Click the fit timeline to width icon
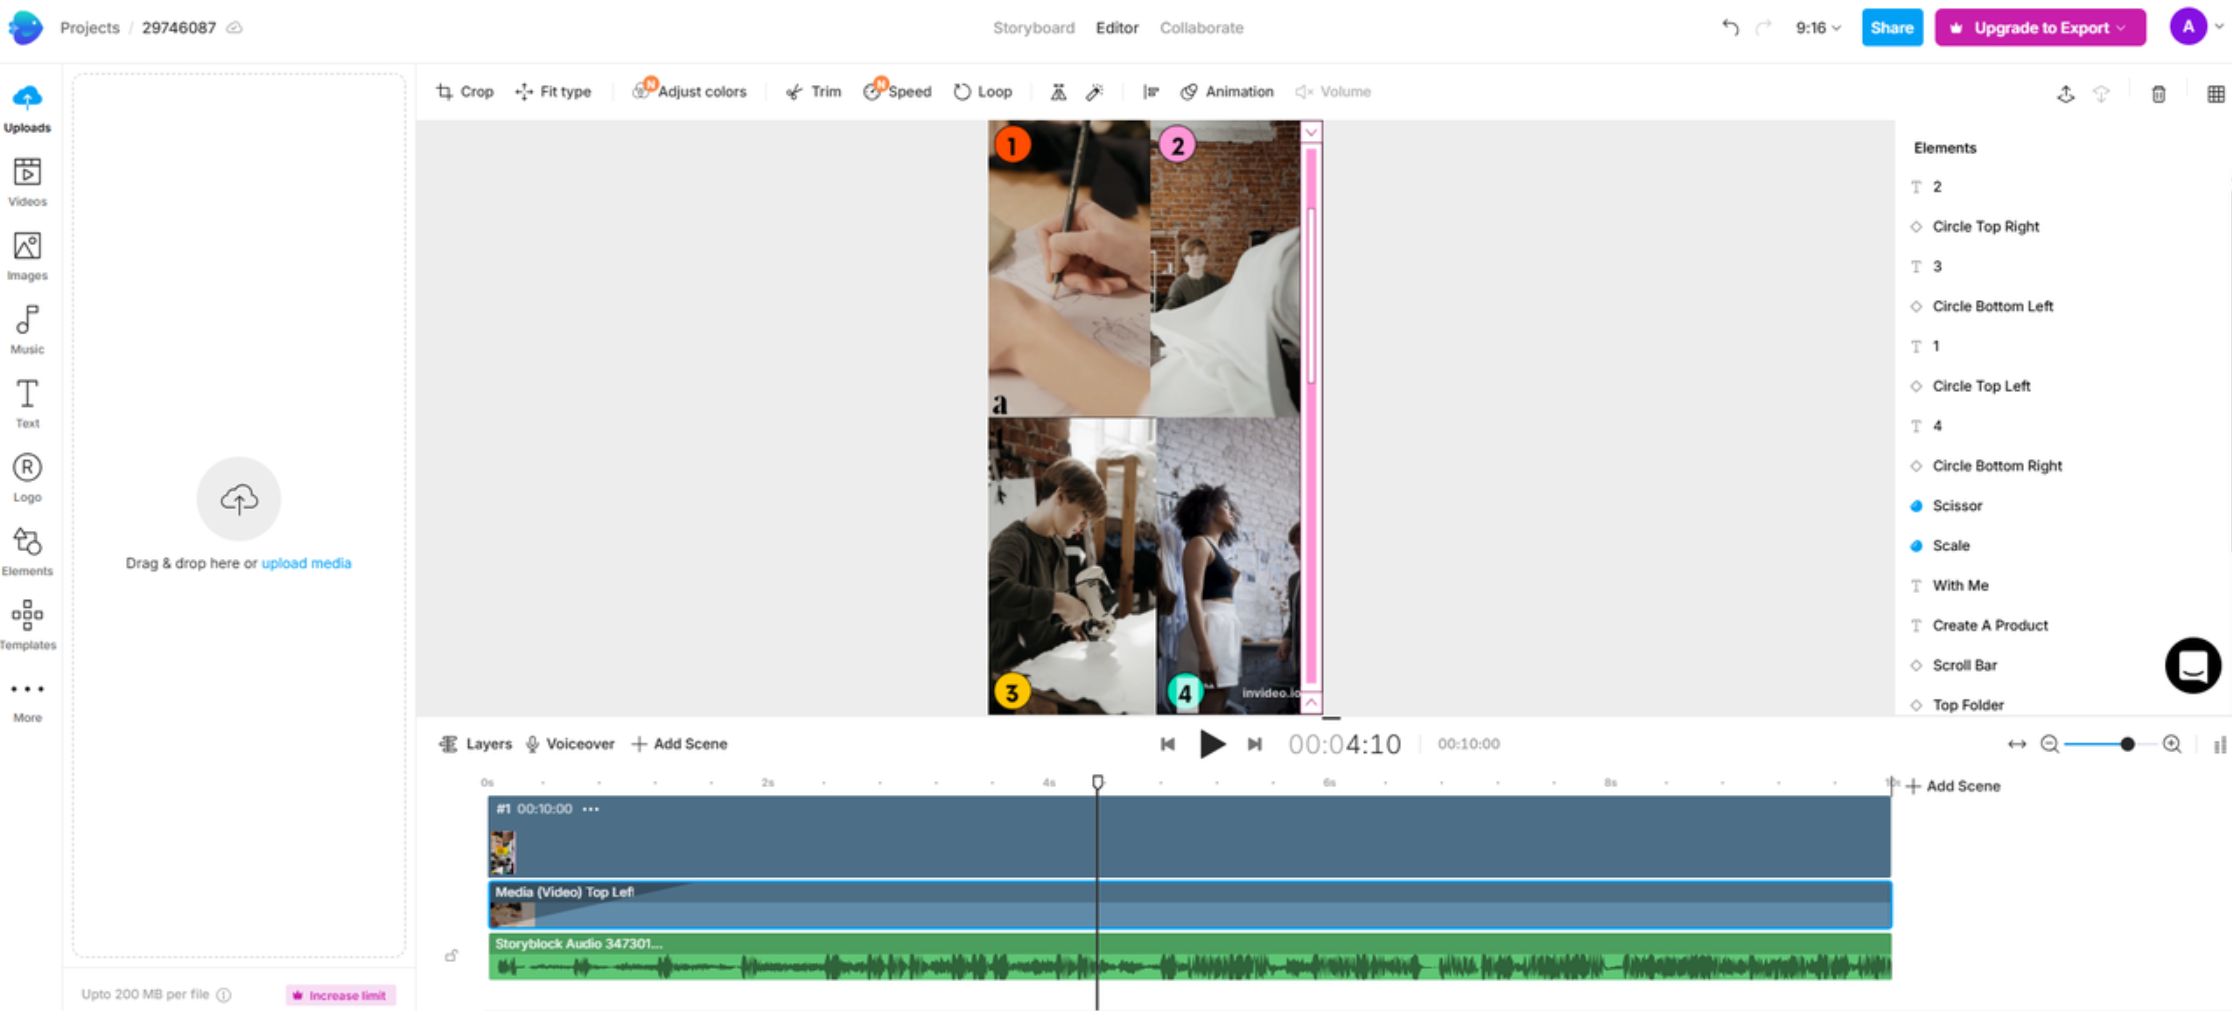2232x1011 pixels. click(2017, 744)
